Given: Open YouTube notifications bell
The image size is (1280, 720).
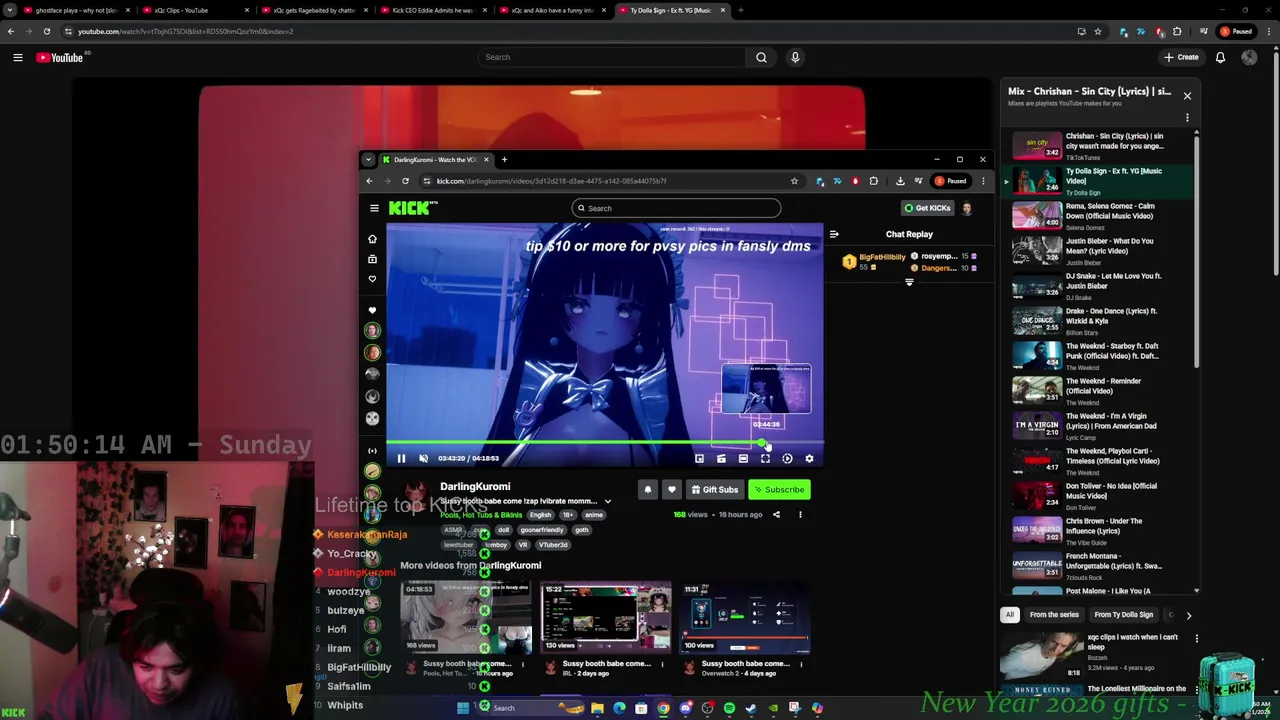Looking at the screenshot, I should pyautogui.click(x=1220, y=57).
